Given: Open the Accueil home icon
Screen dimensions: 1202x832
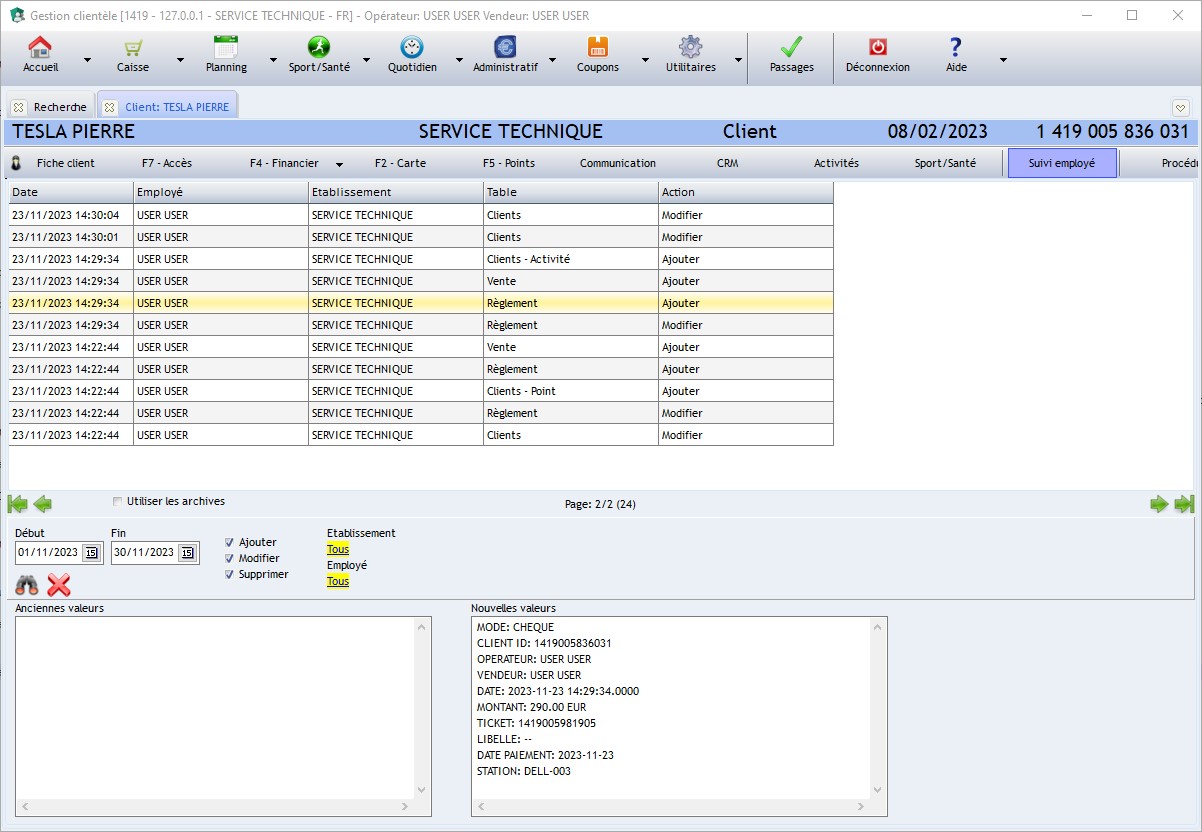Looking at the screenshot, I should click(x=40, y=48).
